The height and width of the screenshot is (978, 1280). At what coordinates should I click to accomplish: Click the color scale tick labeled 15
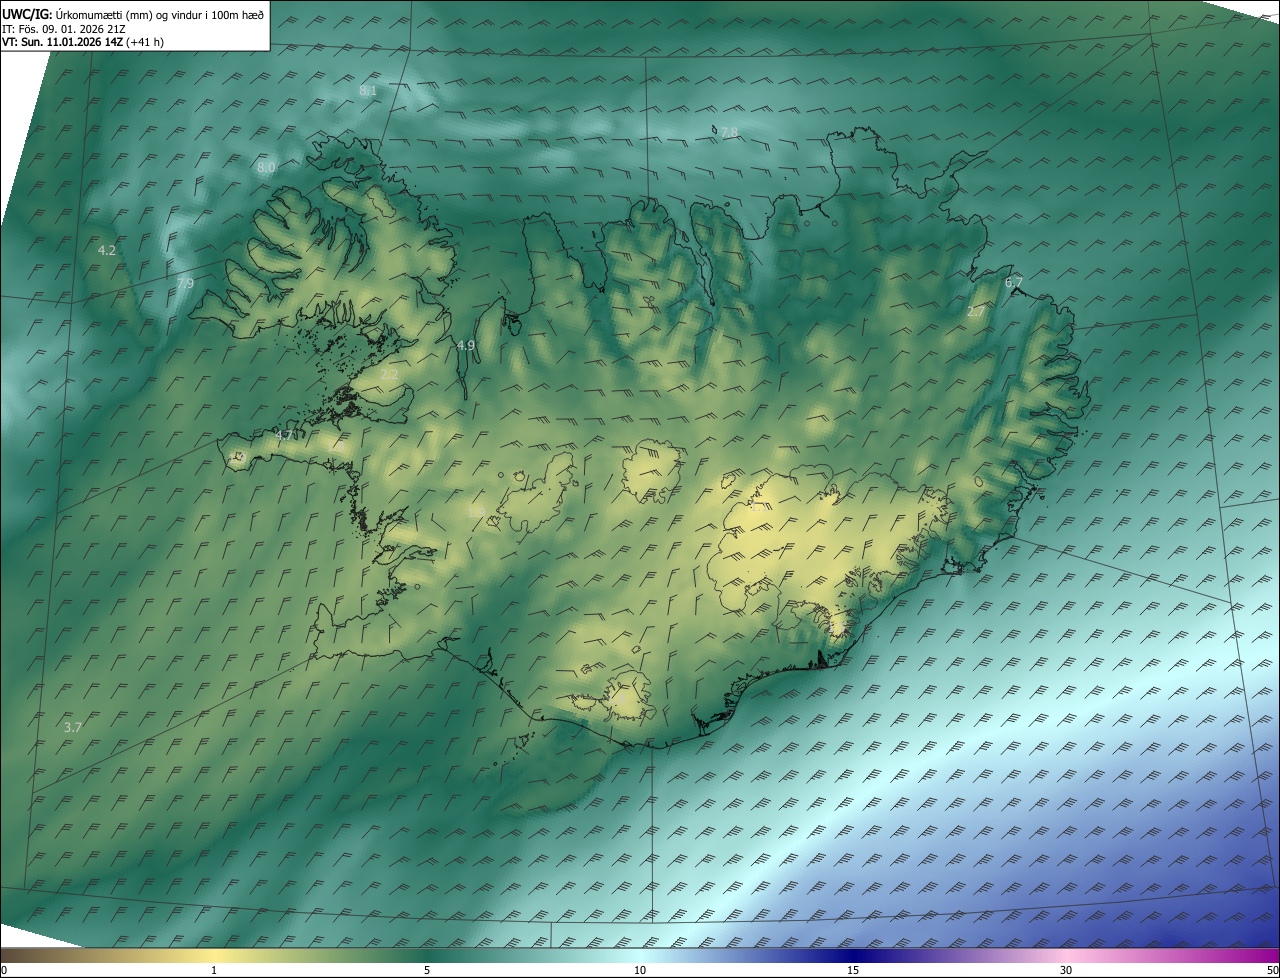853,971
